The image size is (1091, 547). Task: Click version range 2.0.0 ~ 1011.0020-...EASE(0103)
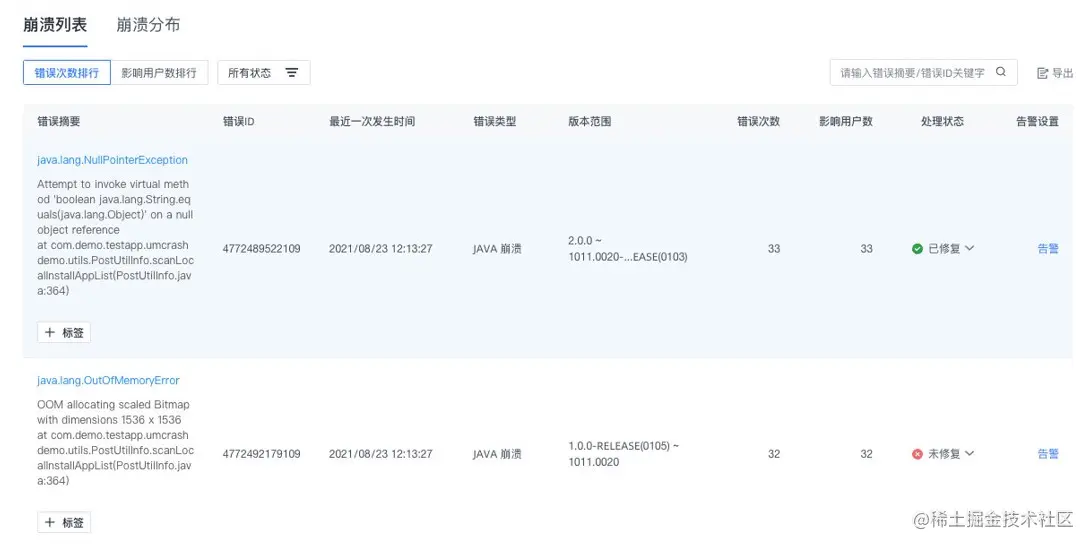click(628, 248)
